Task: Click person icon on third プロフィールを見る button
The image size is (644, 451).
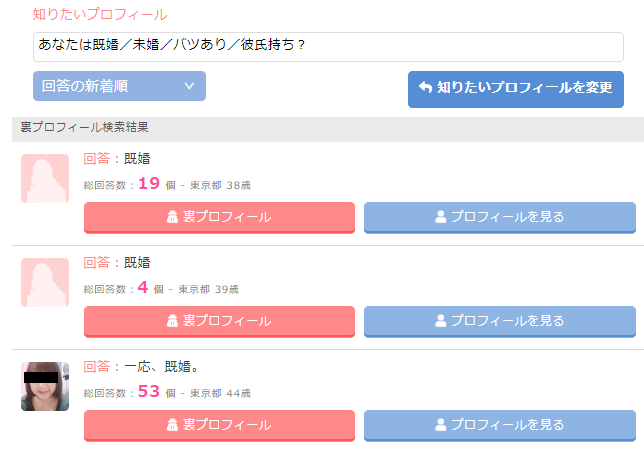Action: tap(440, 425)
